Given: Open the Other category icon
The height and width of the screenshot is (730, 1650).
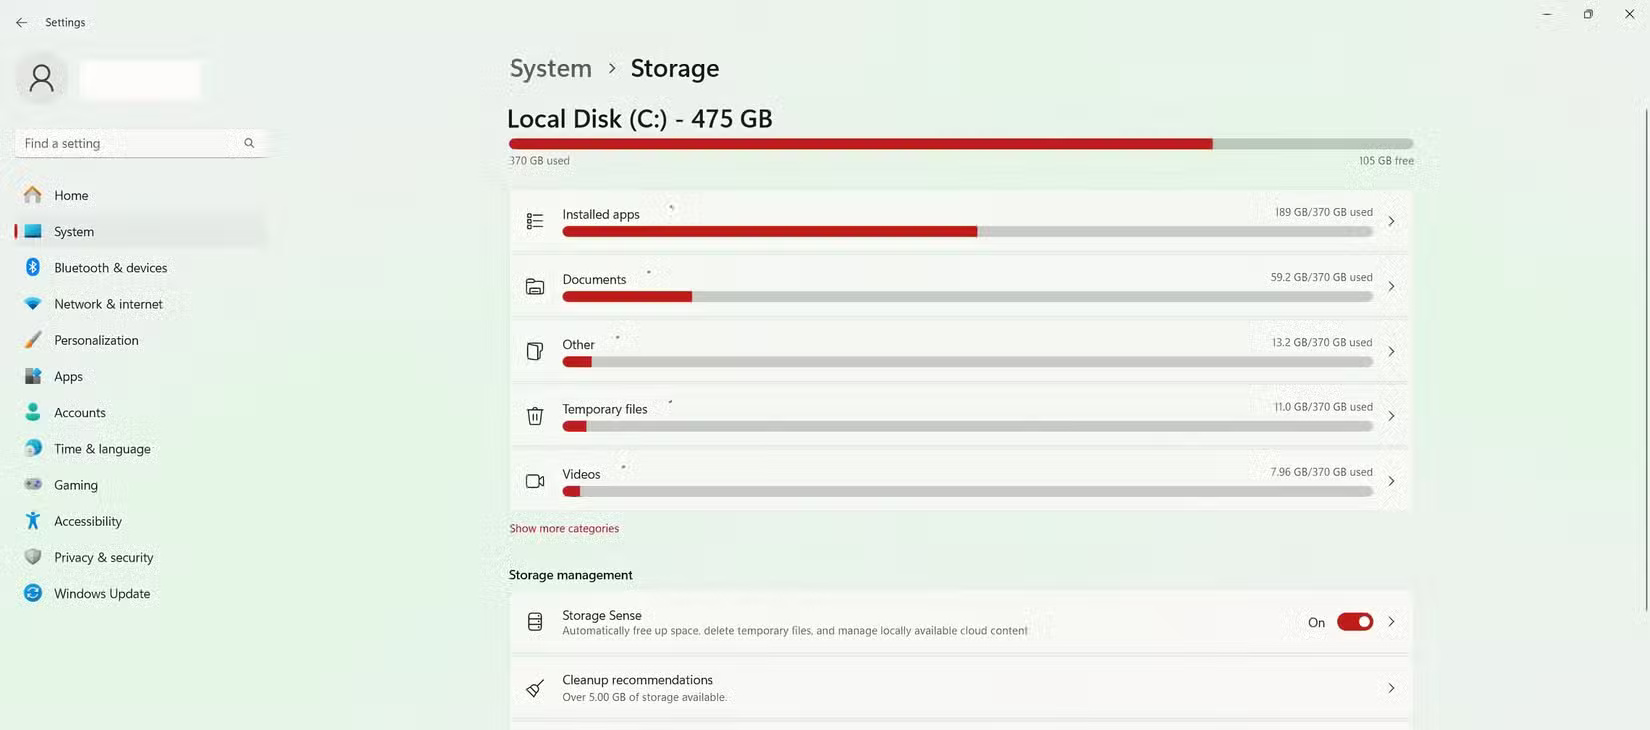Looking at the screenshot, I should pyautogui.click(x=535, y=351).
